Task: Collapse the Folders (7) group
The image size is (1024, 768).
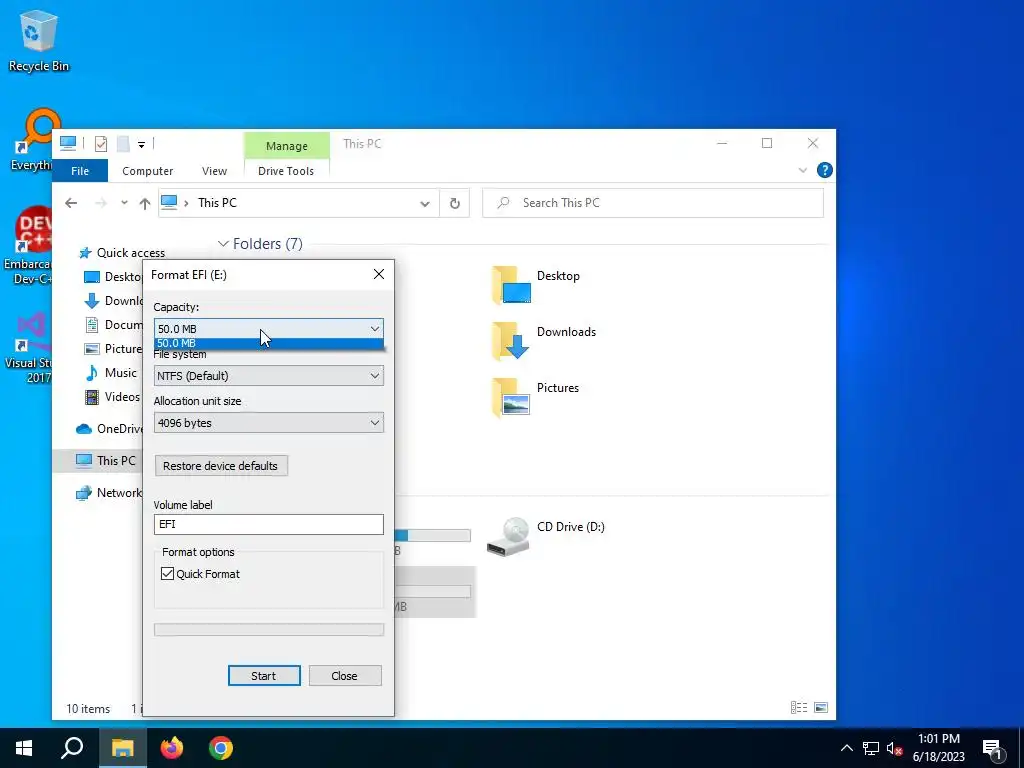Action: pos(223,244)
